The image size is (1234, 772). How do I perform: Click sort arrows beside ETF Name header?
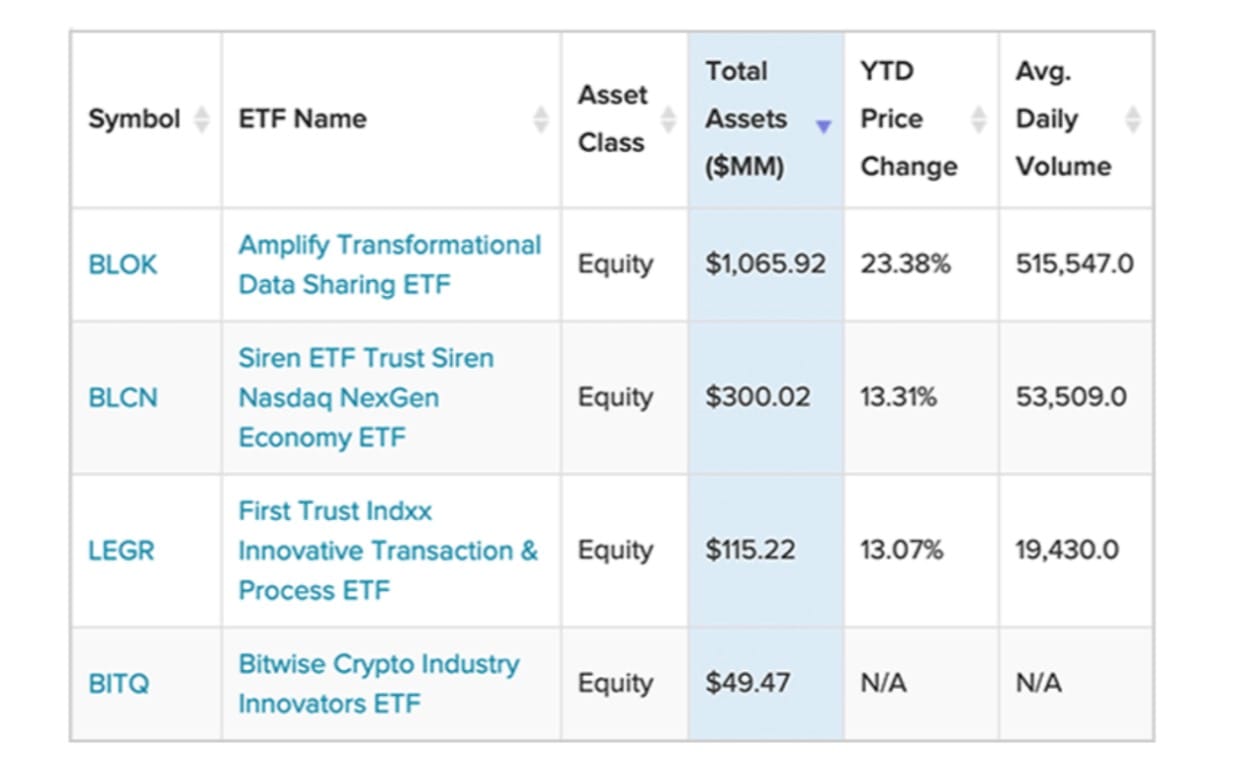tap(541, 120)
